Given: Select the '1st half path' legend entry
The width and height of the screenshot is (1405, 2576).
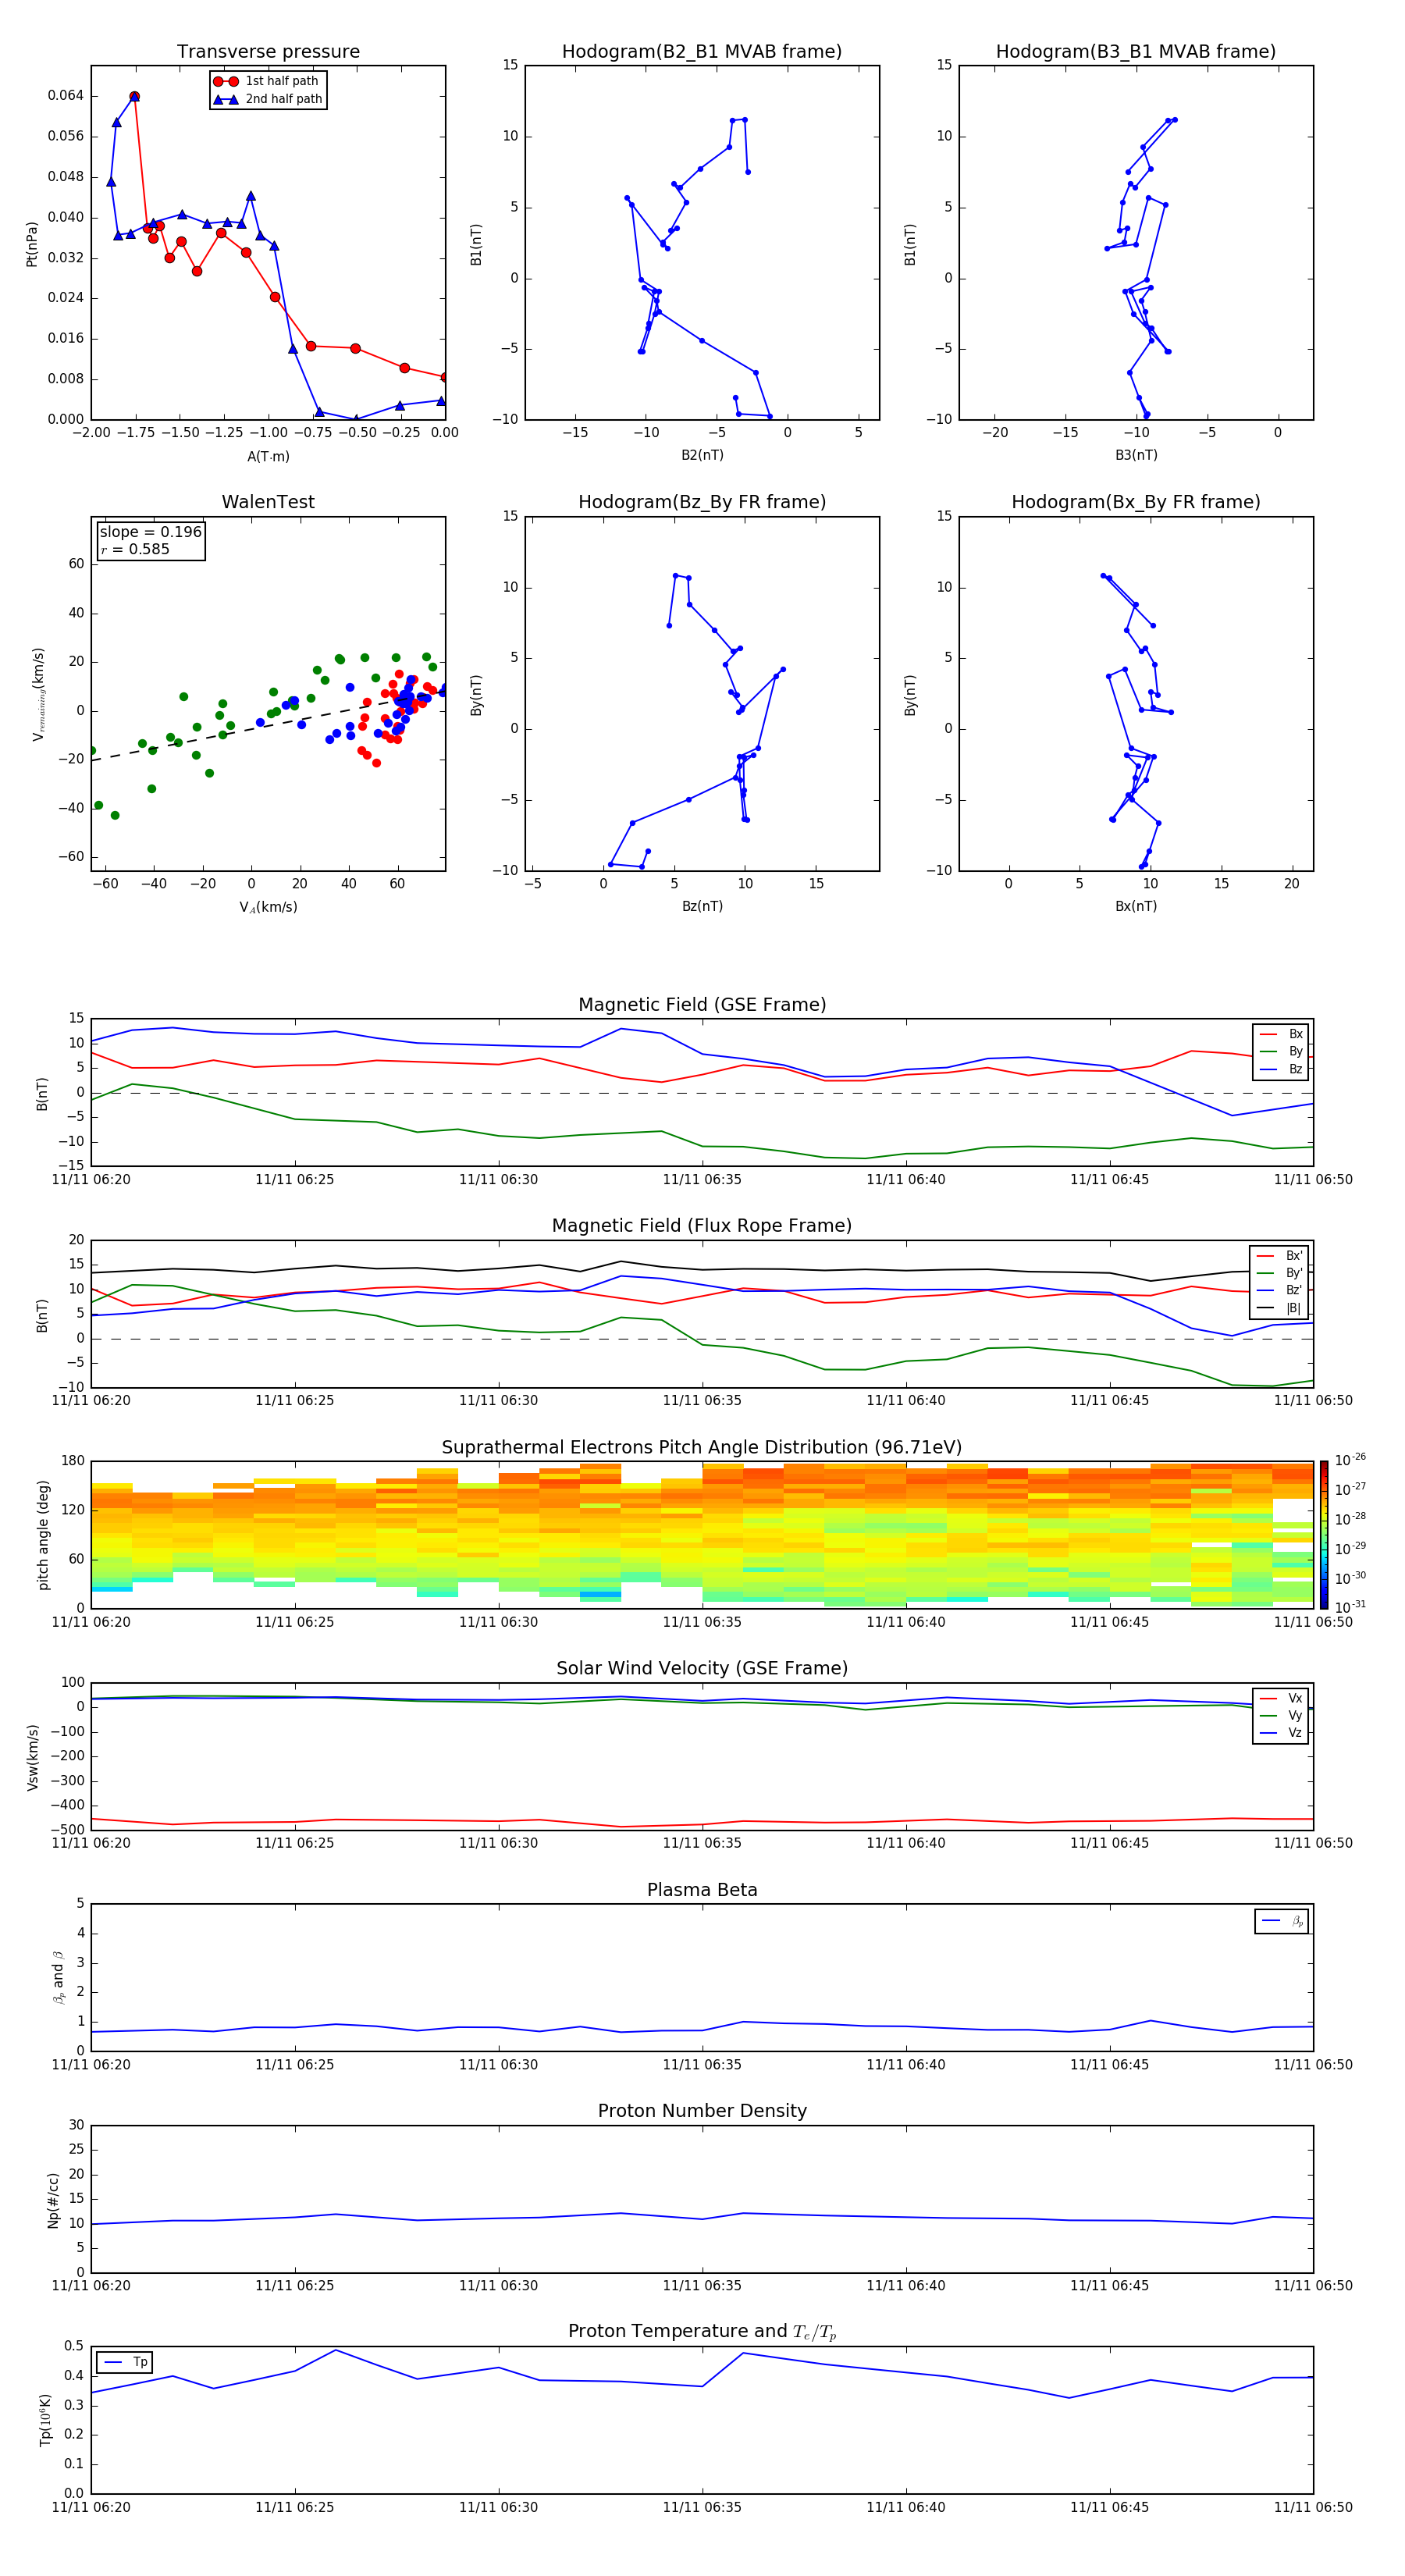Looking at the screenshot, I should click(x=266, y=81).
